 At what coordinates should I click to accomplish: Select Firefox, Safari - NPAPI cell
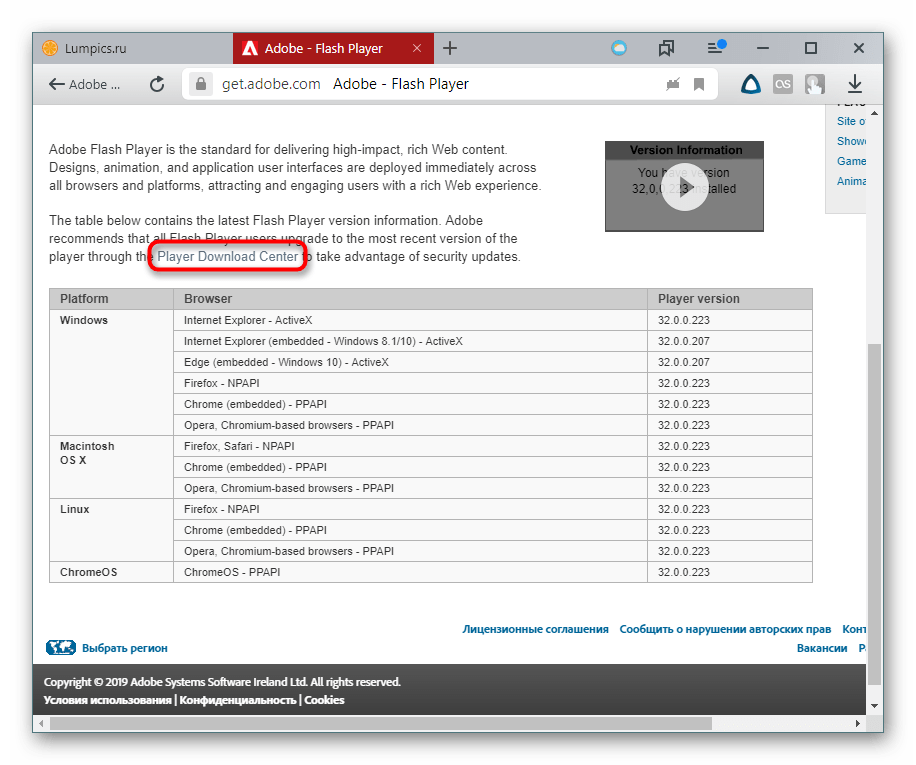(x=410, y=446)
